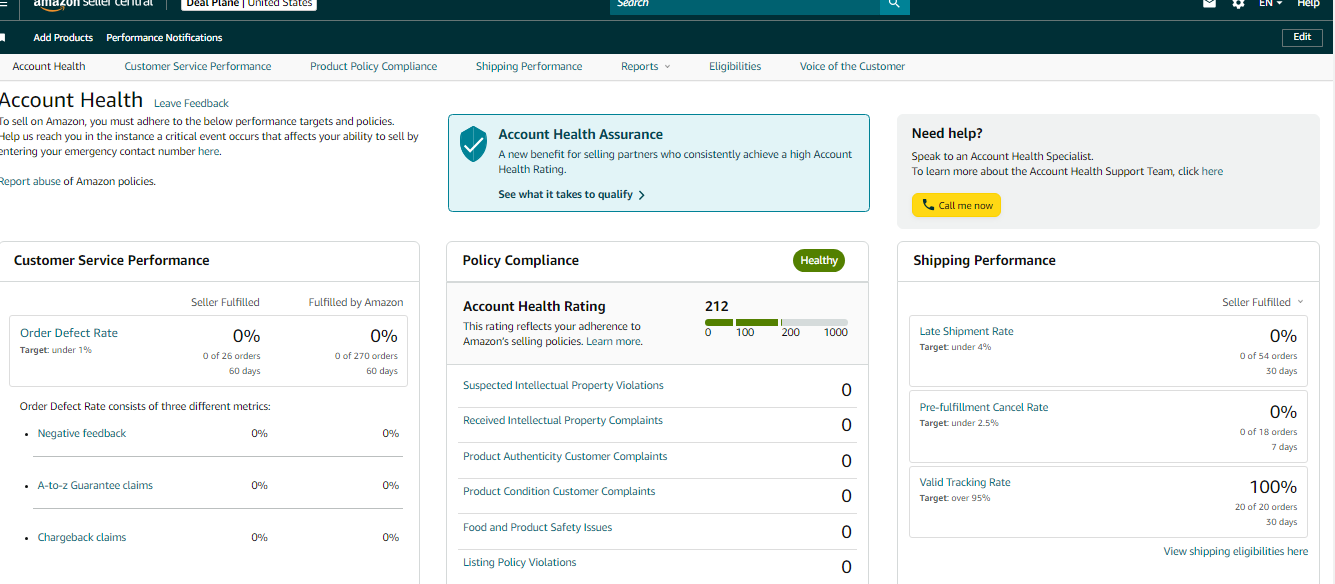
Task: Click the Deal Plane United States selector
Action: point(249,4)
